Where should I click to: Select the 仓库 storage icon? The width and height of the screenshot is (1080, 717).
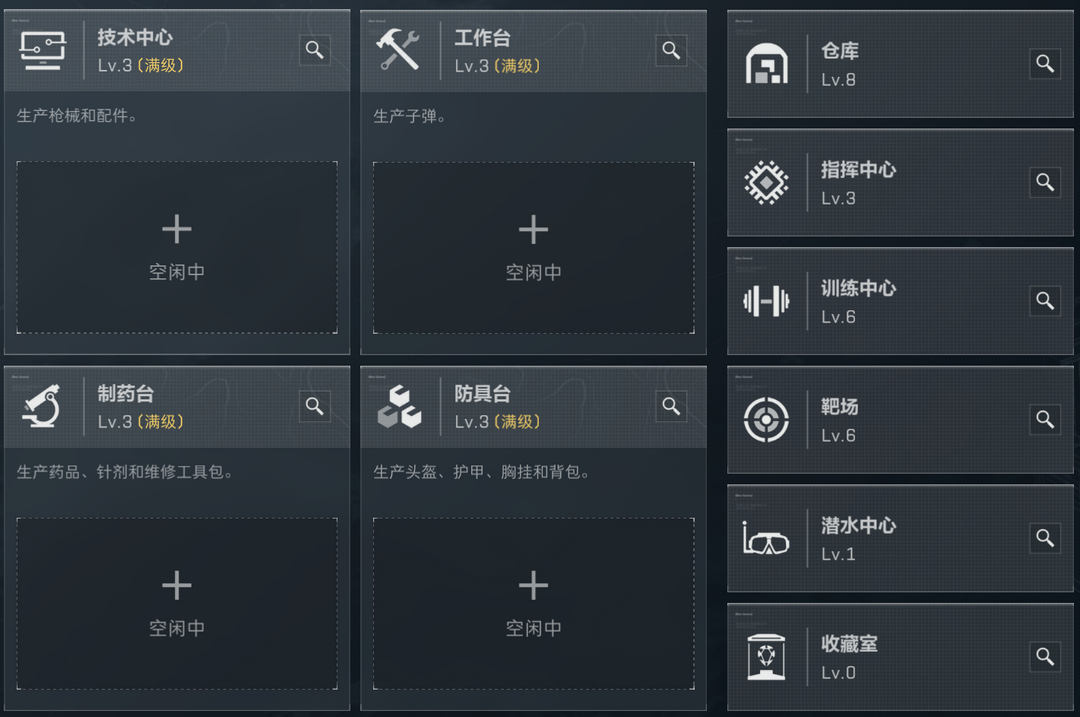click(x=765, y=64)
